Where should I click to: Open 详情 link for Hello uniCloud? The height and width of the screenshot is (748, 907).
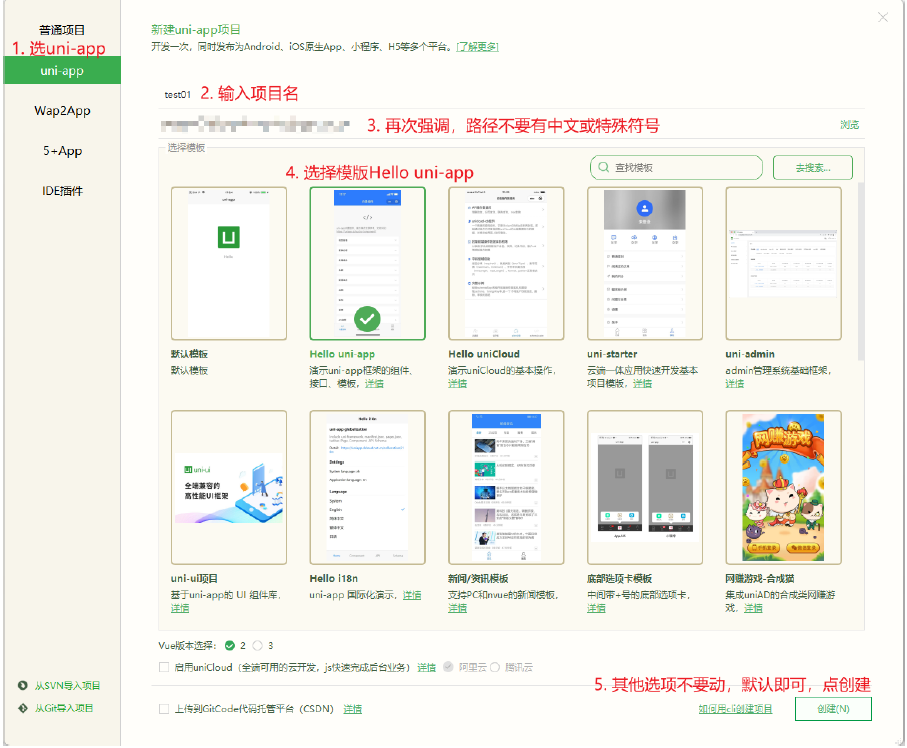(x=457, y=384)
